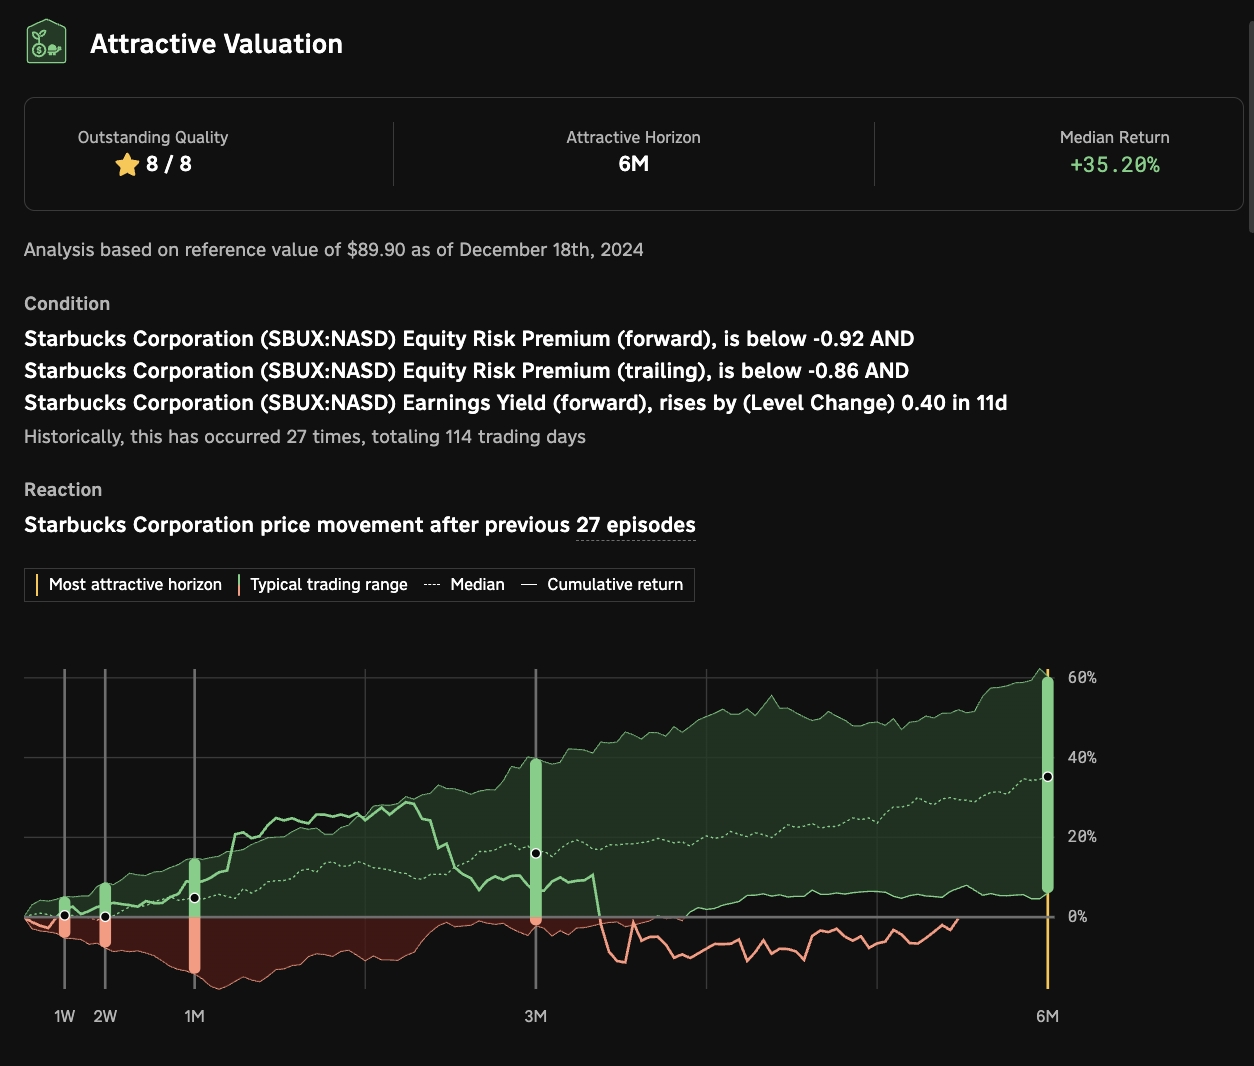
Task: Click the Attractive Horizon 6M value
Action: pyautogui.click(x=633, y=164)
